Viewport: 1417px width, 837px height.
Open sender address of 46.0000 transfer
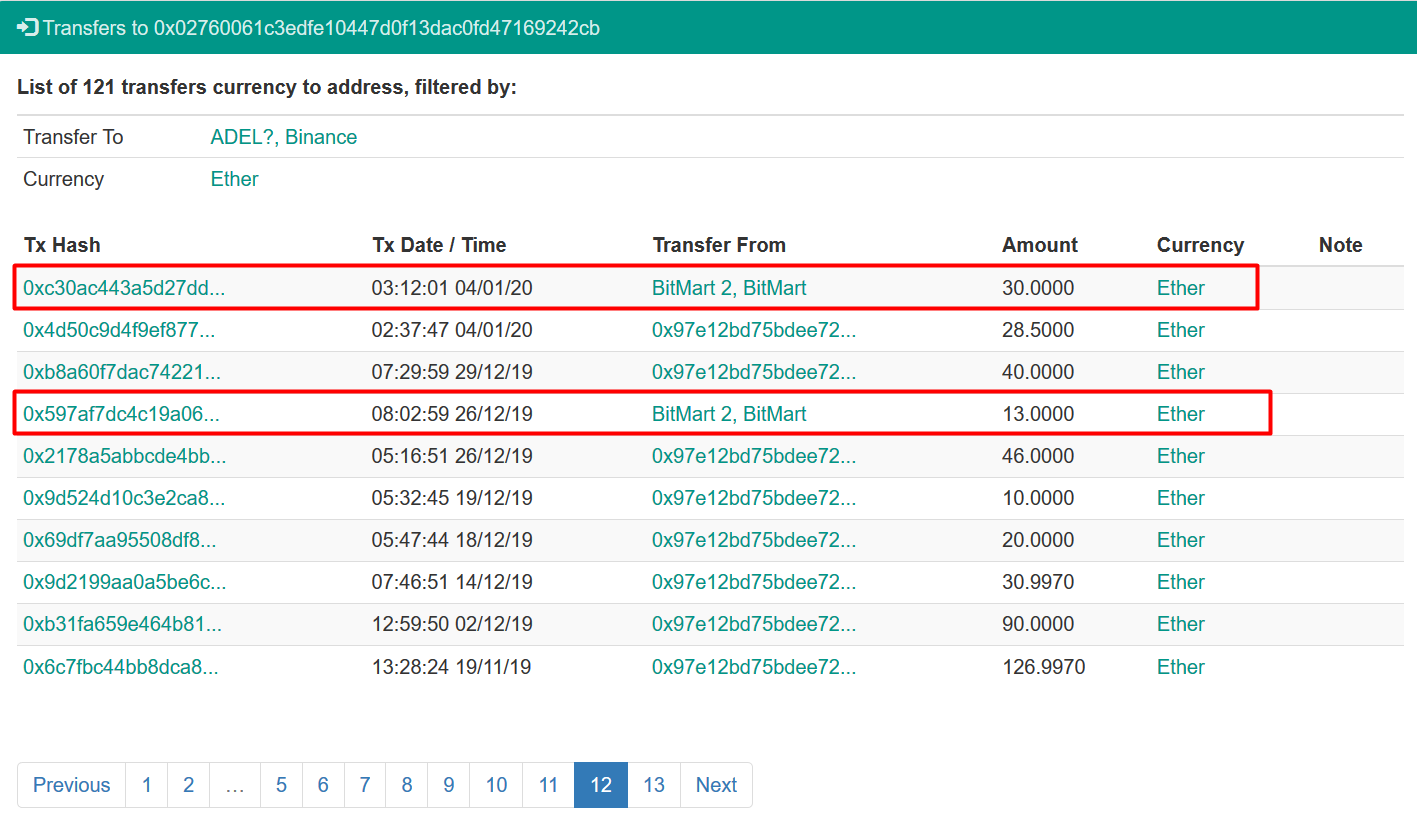[x=754, y=456]
